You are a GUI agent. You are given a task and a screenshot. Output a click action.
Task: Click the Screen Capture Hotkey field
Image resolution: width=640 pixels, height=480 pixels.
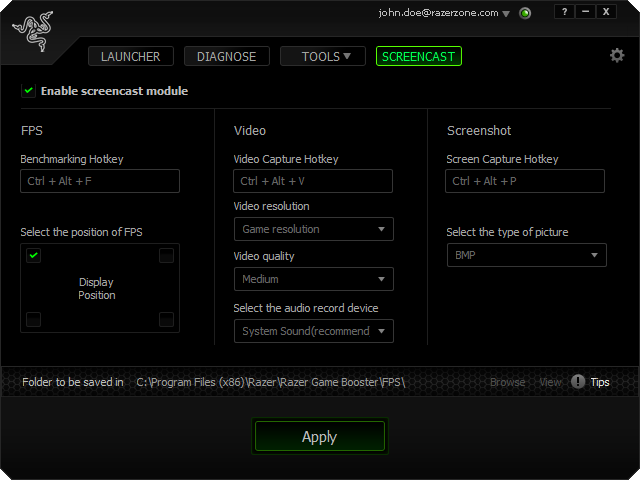coord(524,181)
